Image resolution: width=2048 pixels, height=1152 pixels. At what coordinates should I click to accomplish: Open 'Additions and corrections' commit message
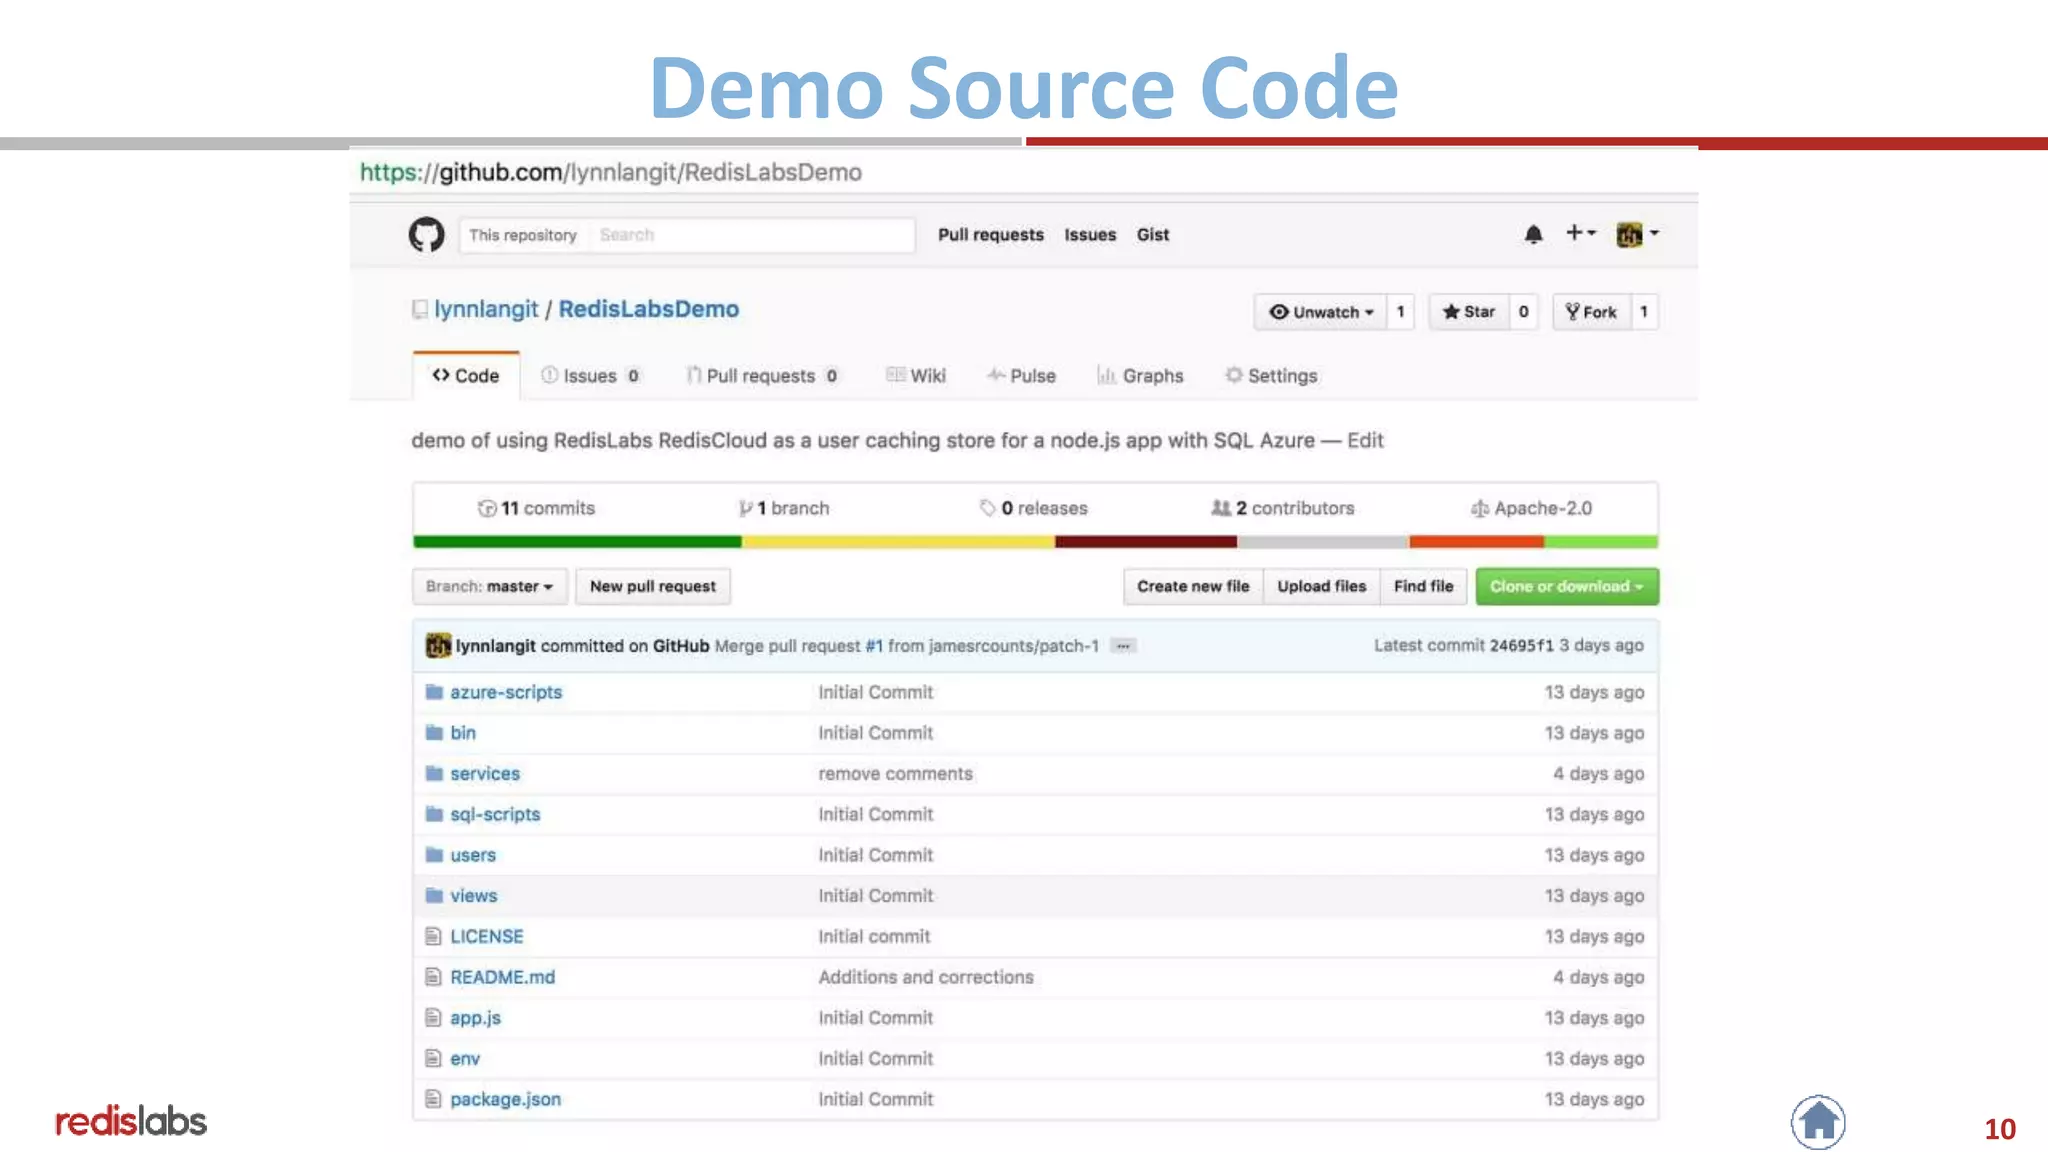[926, 977]
